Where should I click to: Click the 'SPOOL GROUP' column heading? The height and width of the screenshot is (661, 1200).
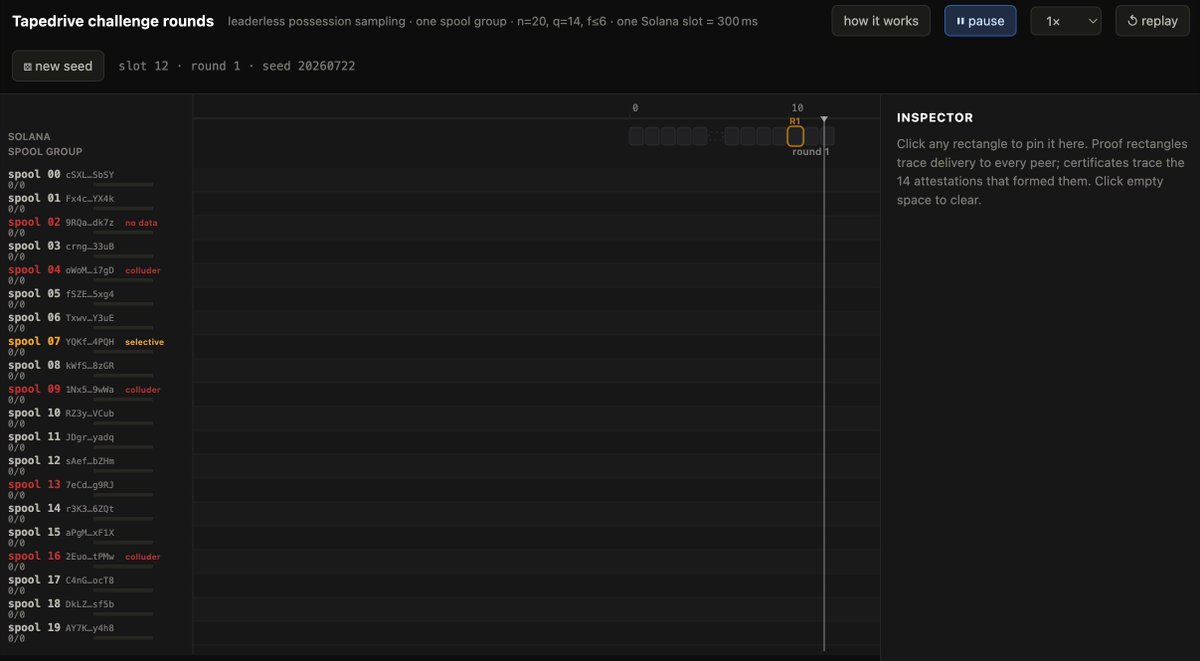coord(45,152)
